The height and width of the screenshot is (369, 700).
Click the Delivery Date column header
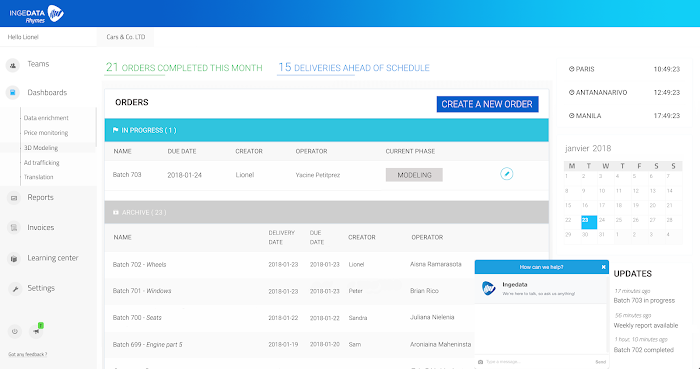[282, 237]
